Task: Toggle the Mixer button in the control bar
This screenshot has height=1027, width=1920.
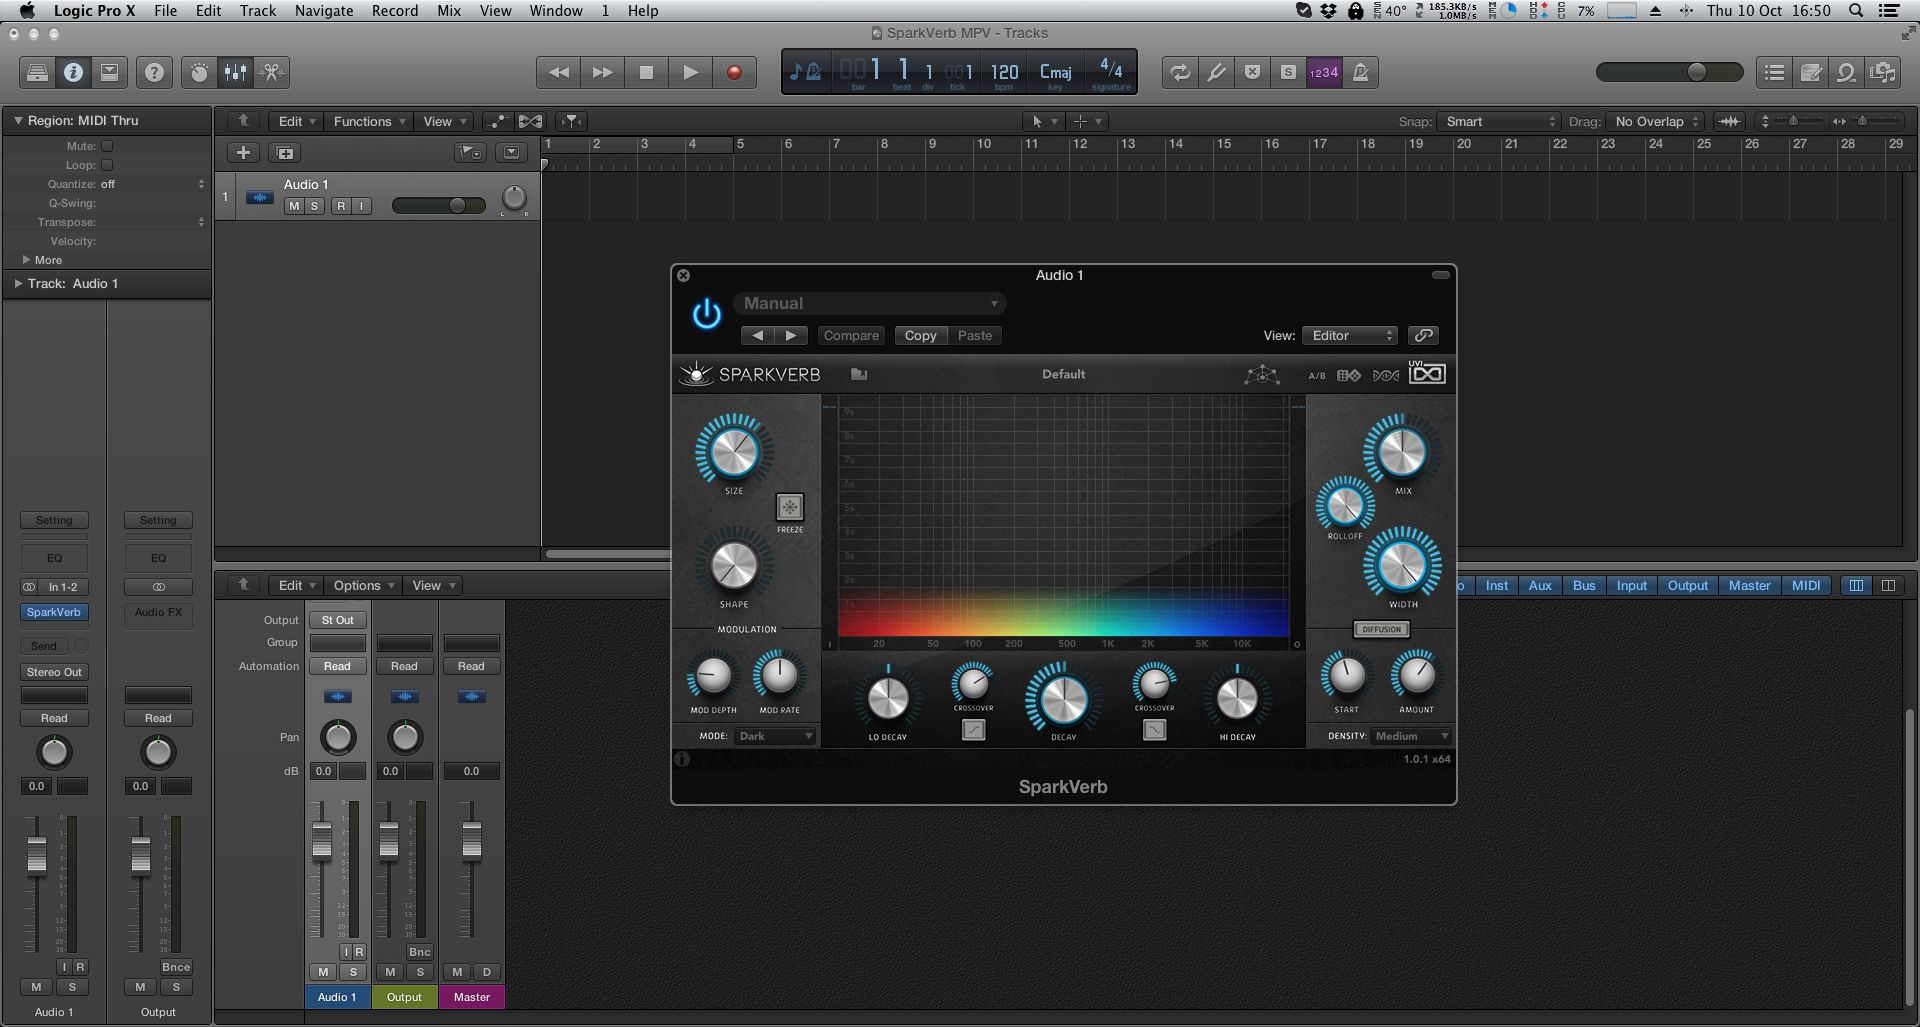Action: click(x=235, y=72)
